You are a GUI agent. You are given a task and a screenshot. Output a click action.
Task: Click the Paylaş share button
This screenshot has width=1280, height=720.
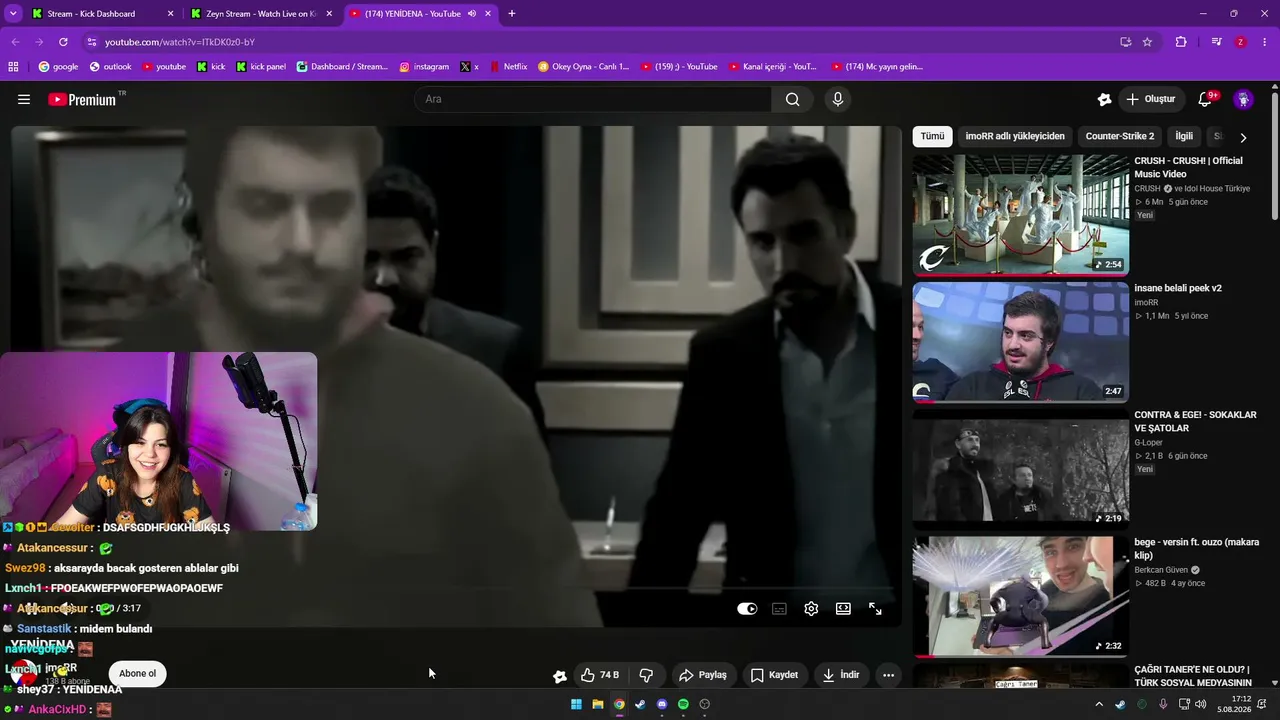[702, 675]
